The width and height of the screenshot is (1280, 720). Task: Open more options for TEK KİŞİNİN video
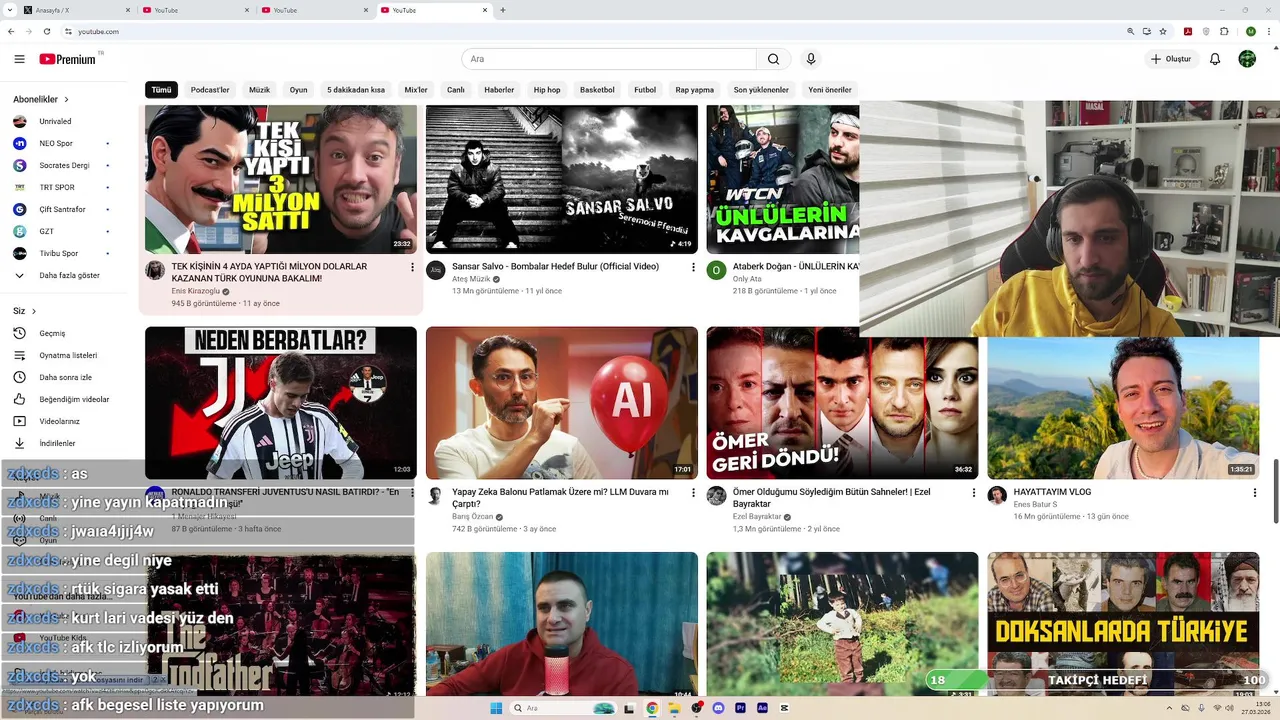coord(412,267)
